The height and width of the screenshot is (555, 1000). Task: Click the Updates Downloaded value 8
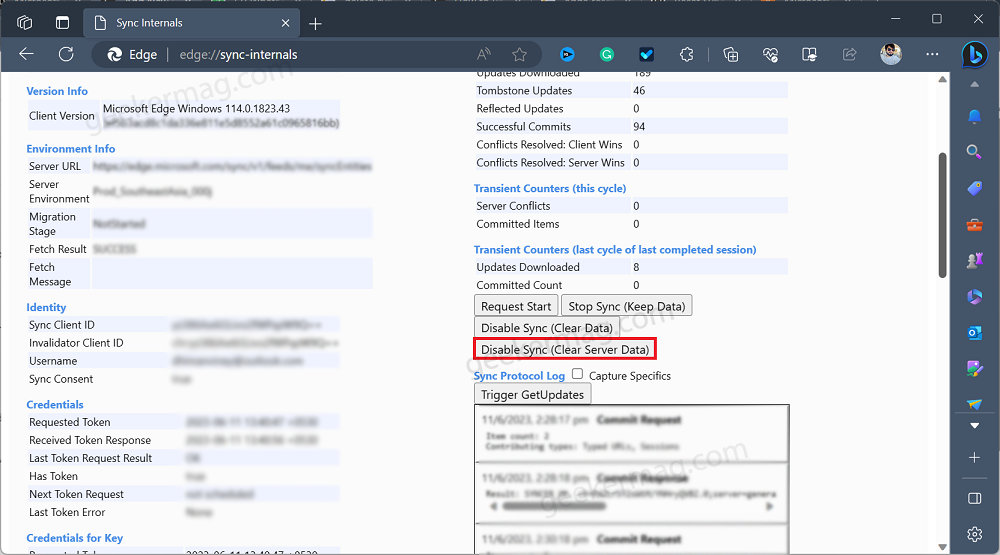tap(636, 267)
